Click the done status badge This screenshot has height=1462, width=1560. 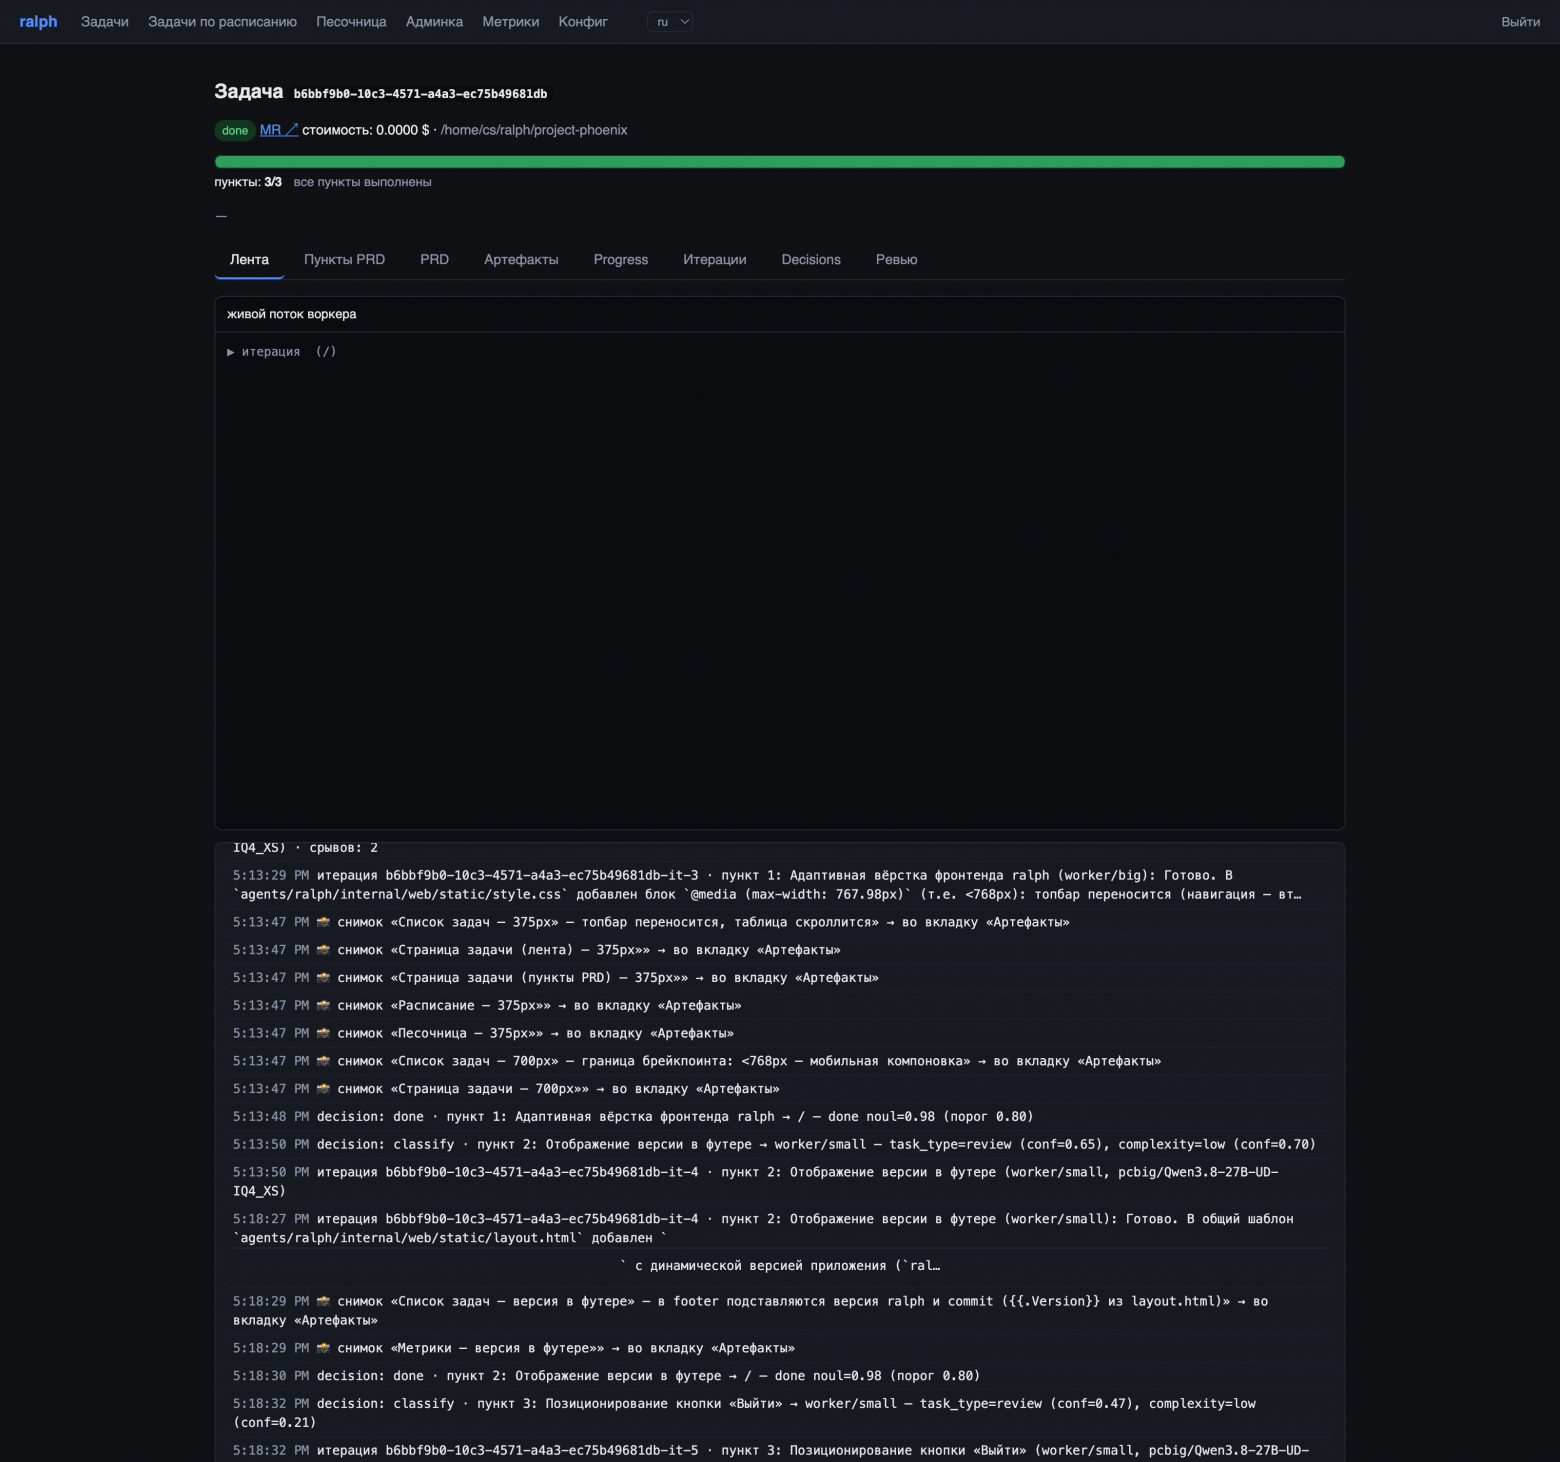(235, 131)
